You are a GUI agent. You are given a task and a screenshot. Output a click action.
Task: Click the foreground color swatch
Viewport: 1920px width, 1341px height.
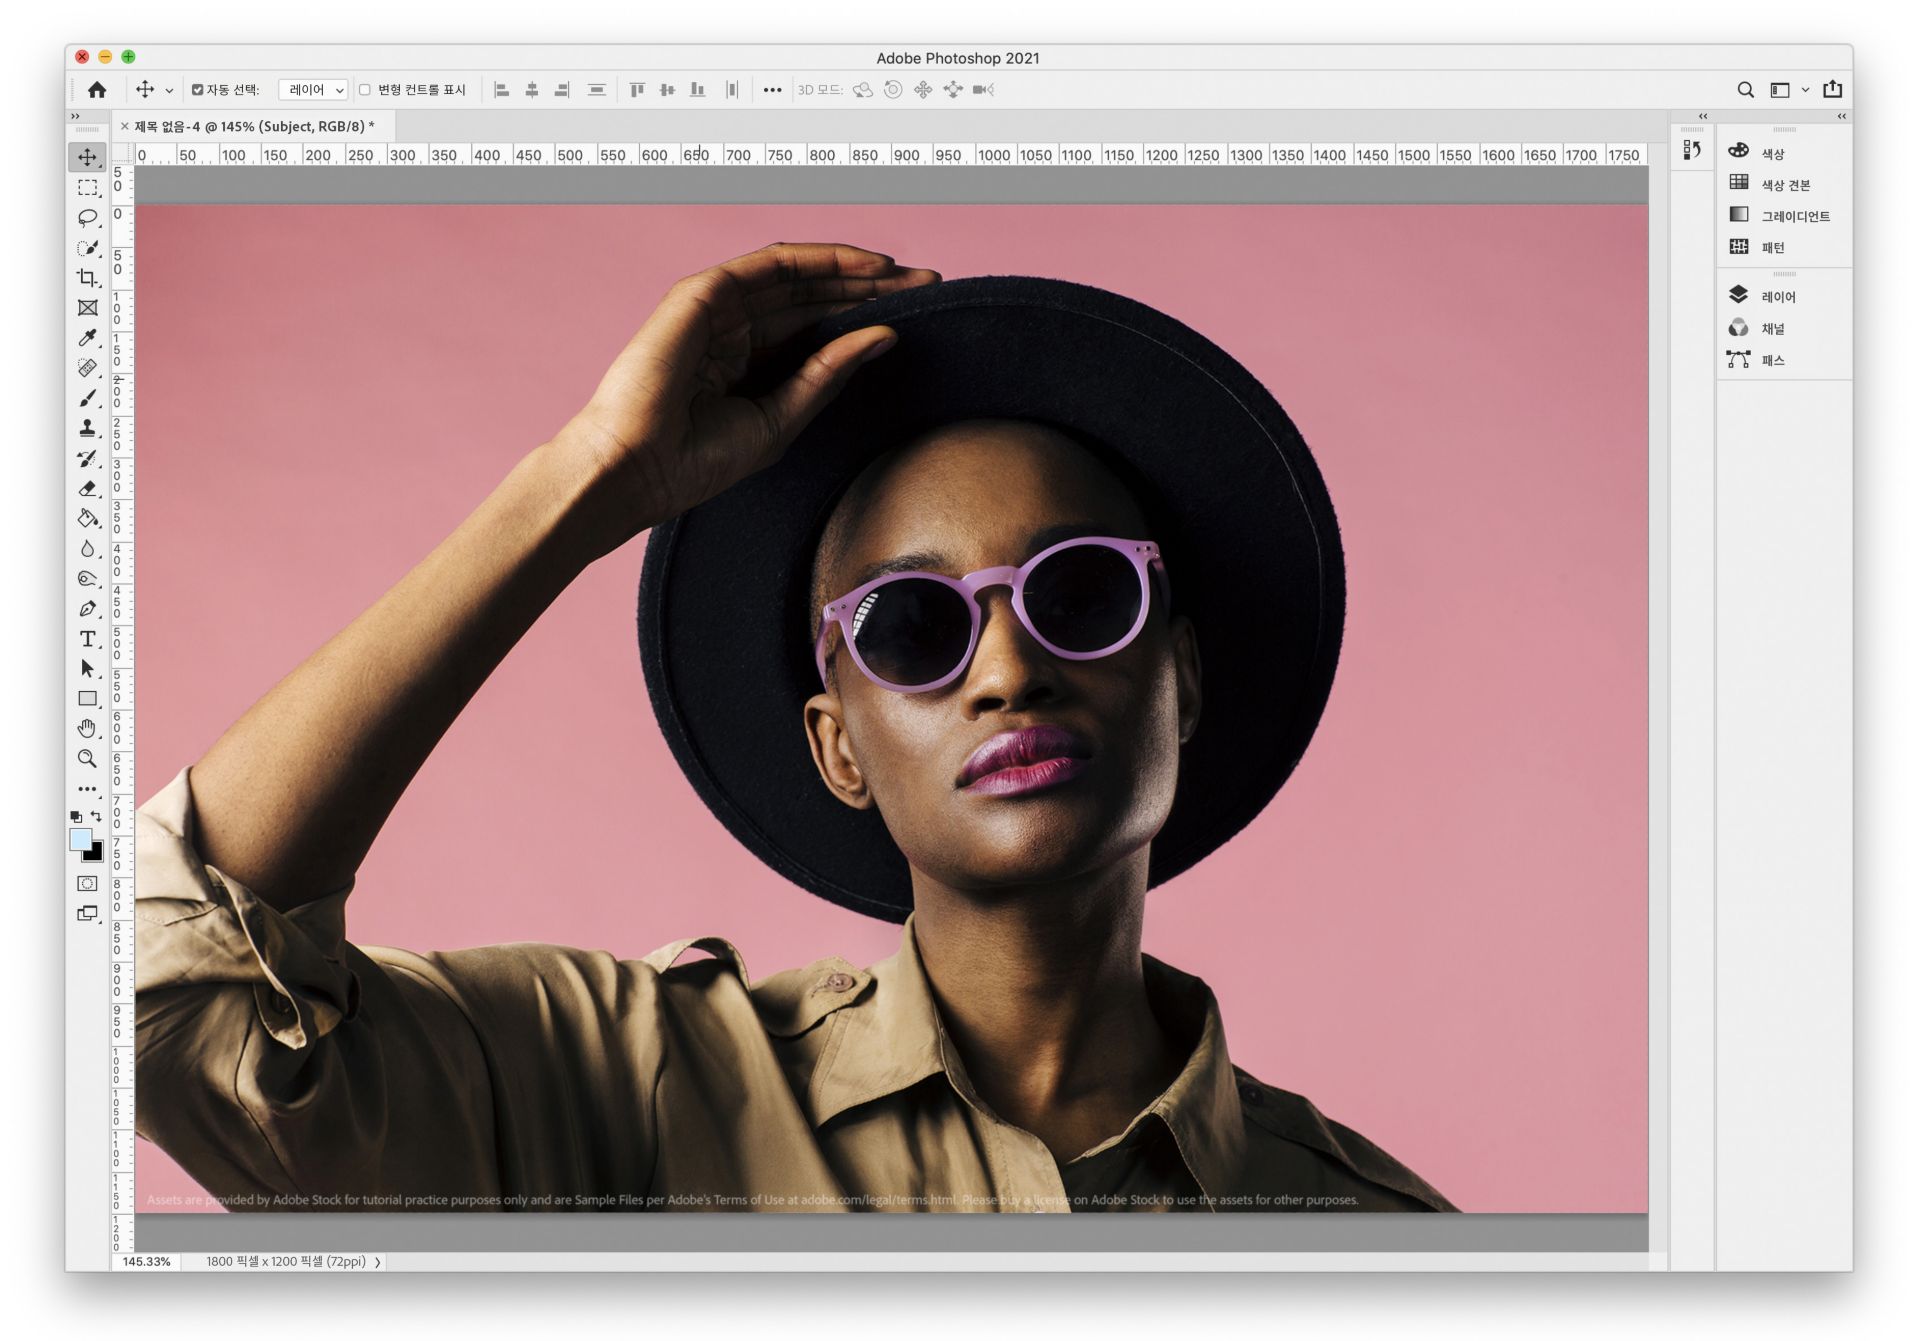(80, 839)
